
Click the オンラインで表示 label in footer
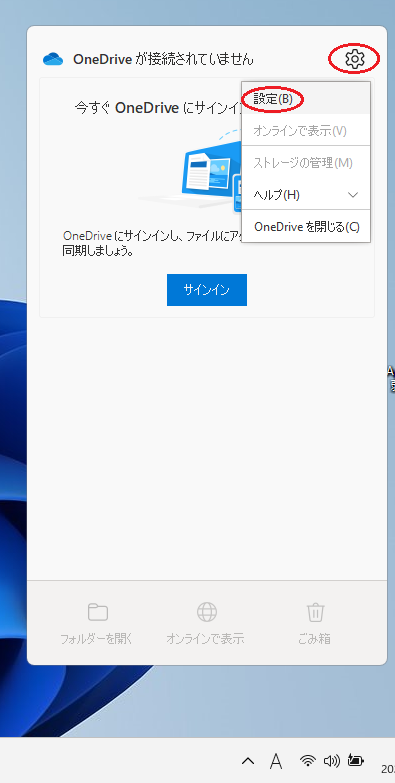[205, 638]
